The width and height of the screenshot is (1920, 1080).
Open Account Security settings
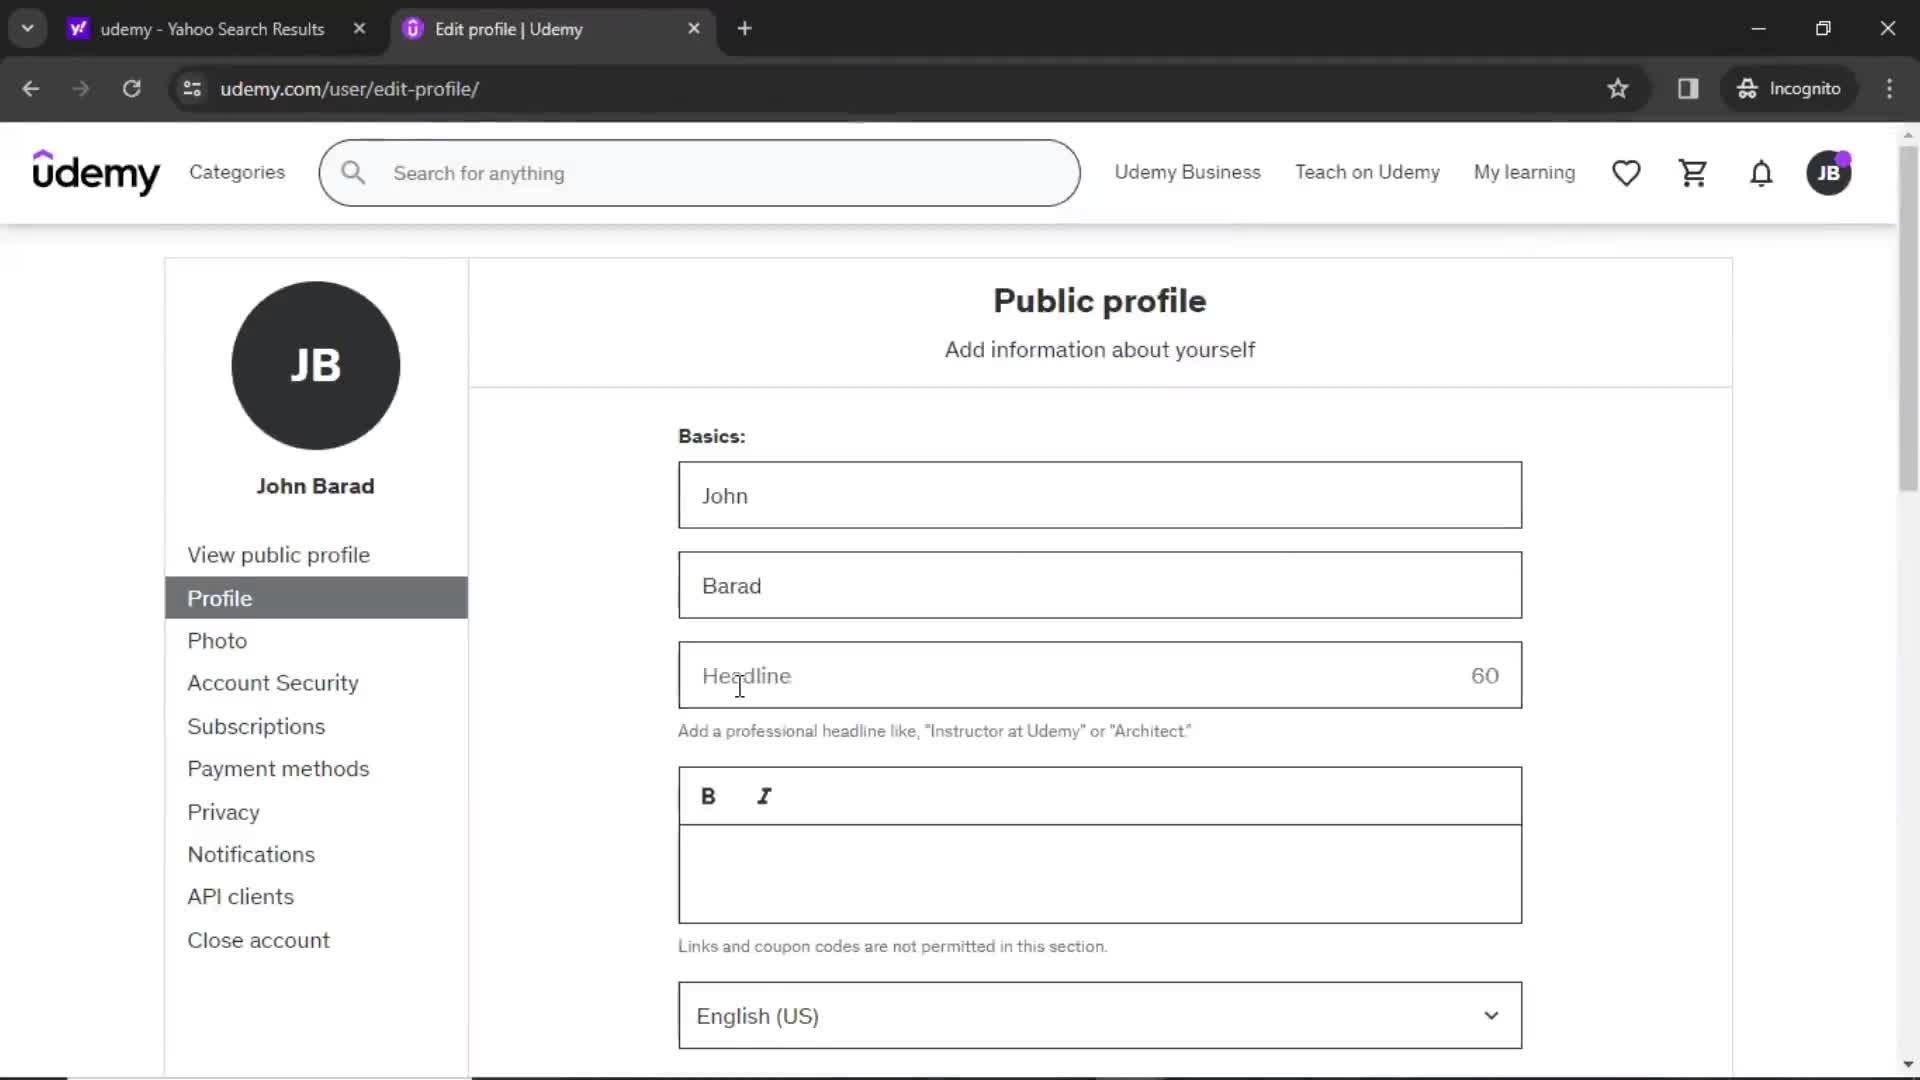pos(273,683)
